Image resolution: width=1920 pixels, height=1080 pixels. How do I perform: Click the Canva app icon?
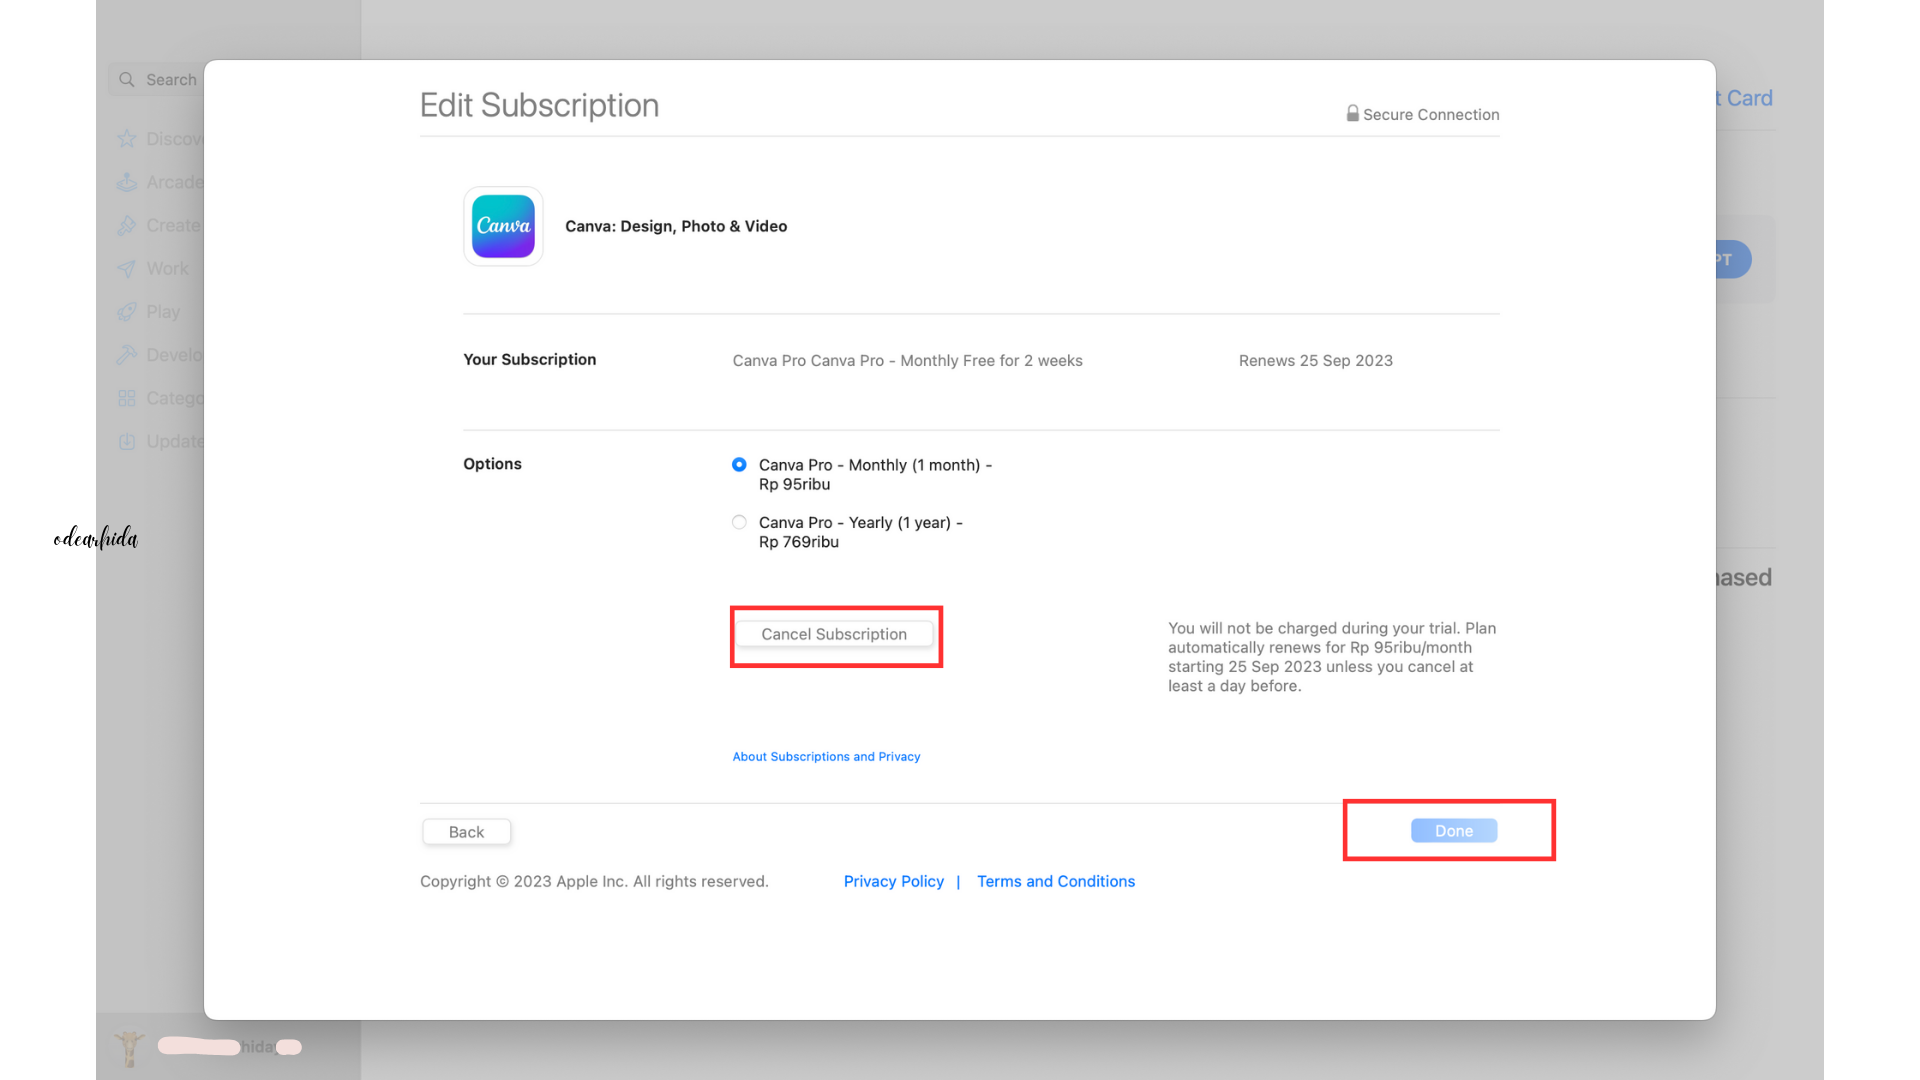(503, 226)
